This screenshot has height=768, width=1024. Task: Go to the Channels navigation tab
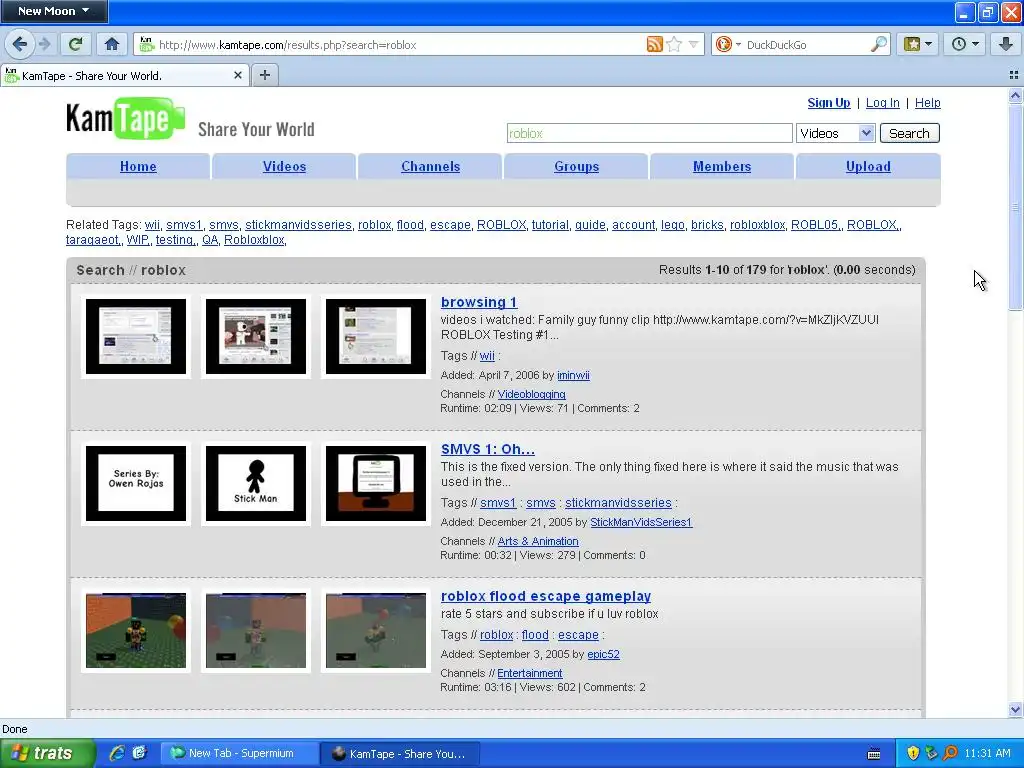(x=430, y=167)
